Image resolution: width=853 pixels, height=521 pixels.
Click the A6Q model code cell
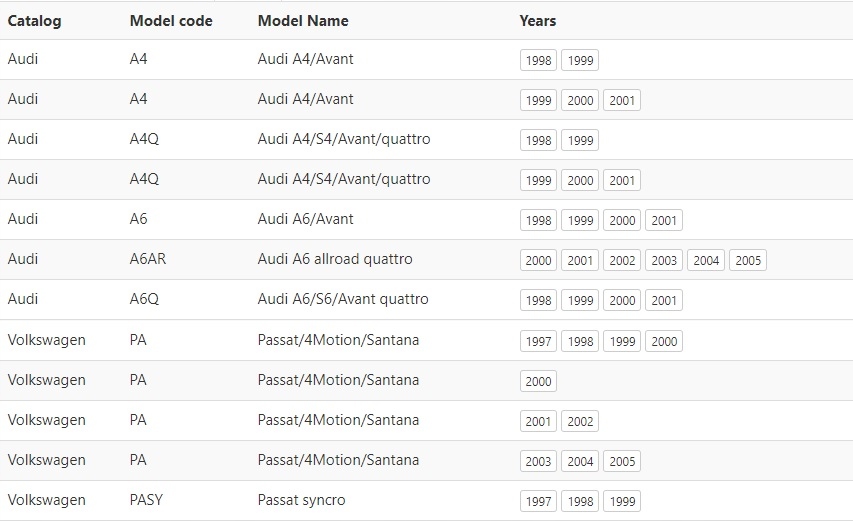(144, 299)
